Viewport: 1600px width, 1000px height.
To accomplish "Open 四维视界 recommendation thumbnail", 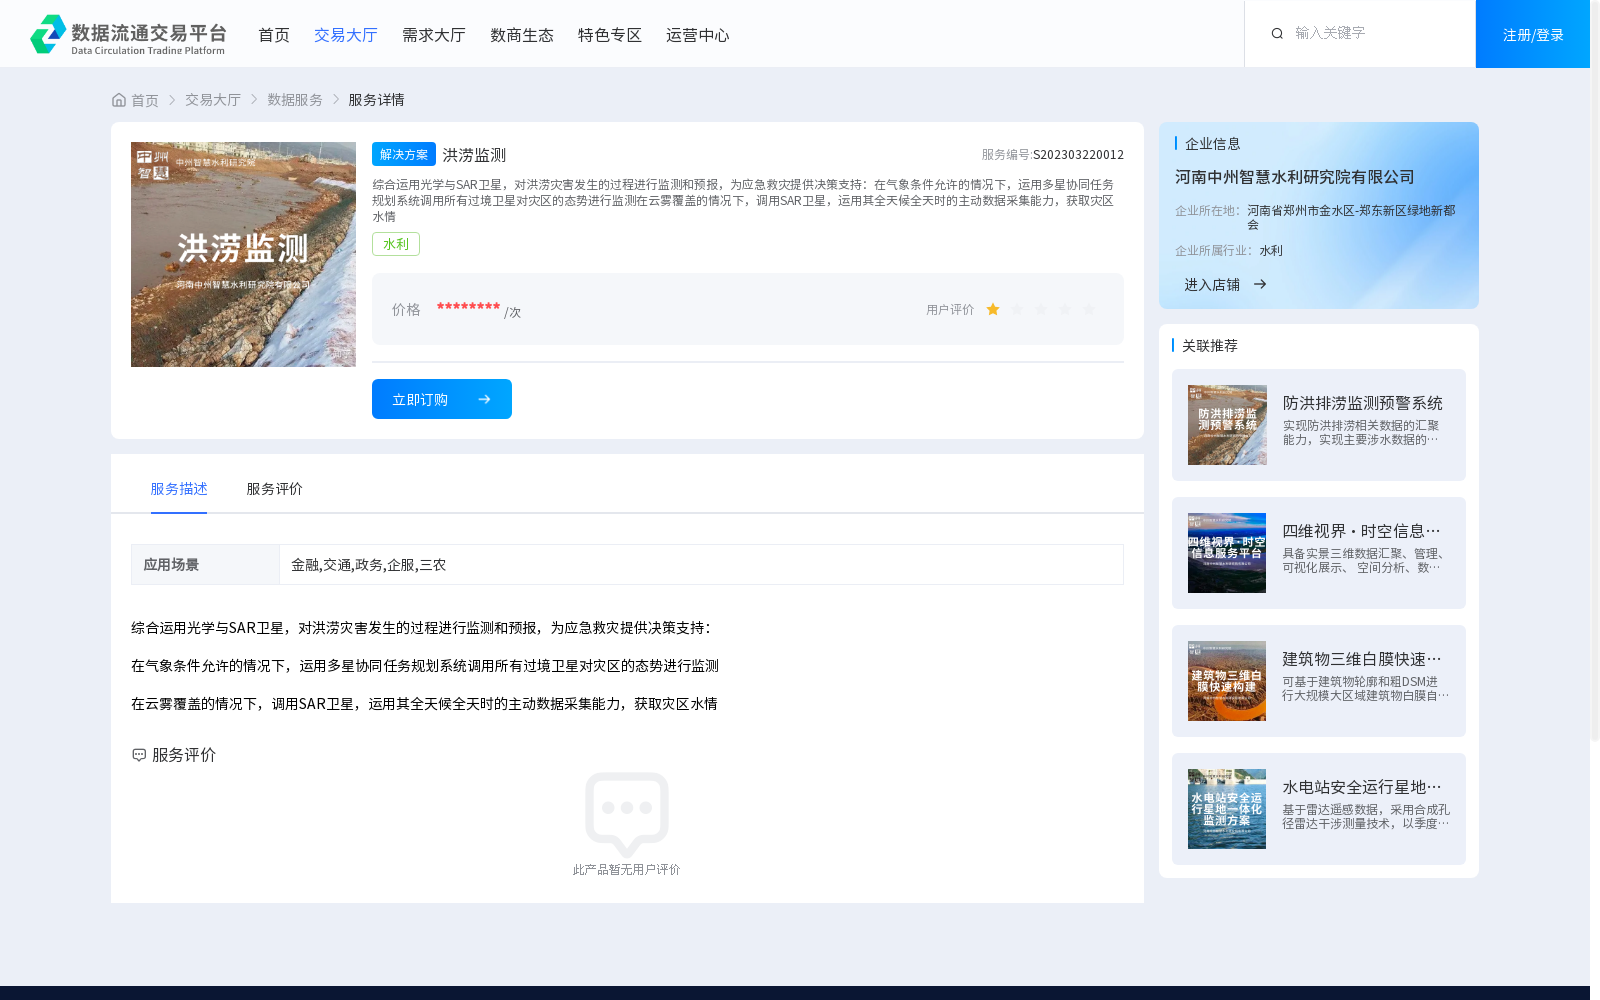I will point(1227,553).
